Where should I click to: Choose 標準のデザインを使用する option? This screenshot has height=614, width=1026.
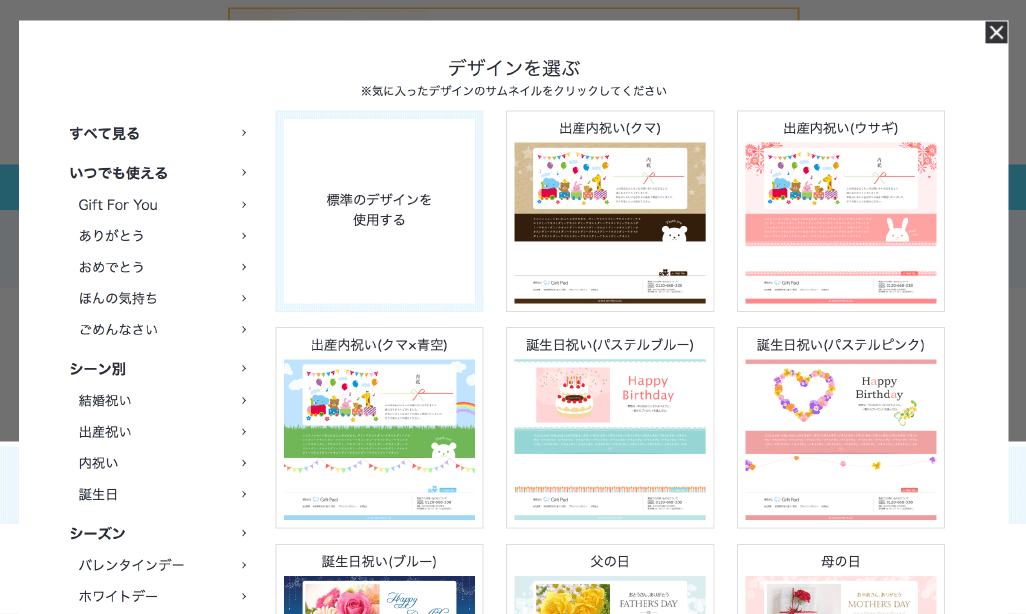(380, 211)
